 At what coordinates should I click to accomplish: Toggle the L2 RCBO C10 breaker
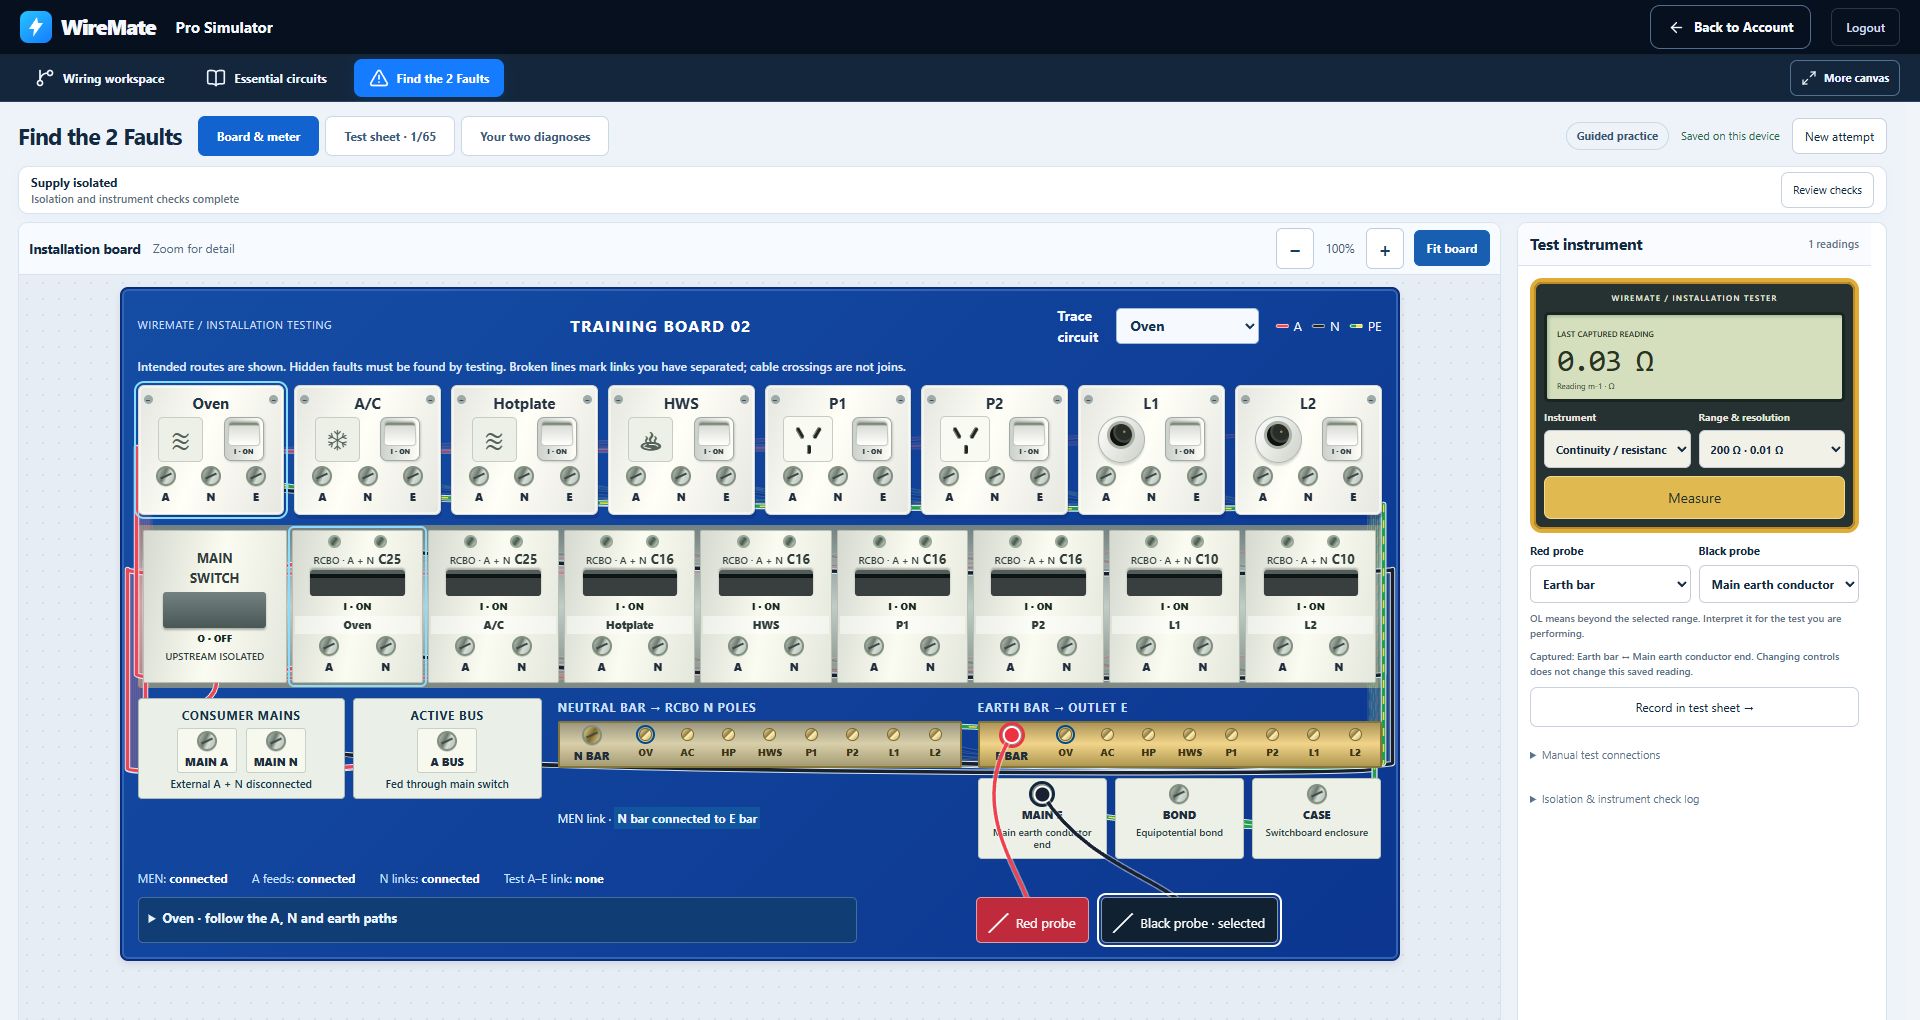[1311, 582]
